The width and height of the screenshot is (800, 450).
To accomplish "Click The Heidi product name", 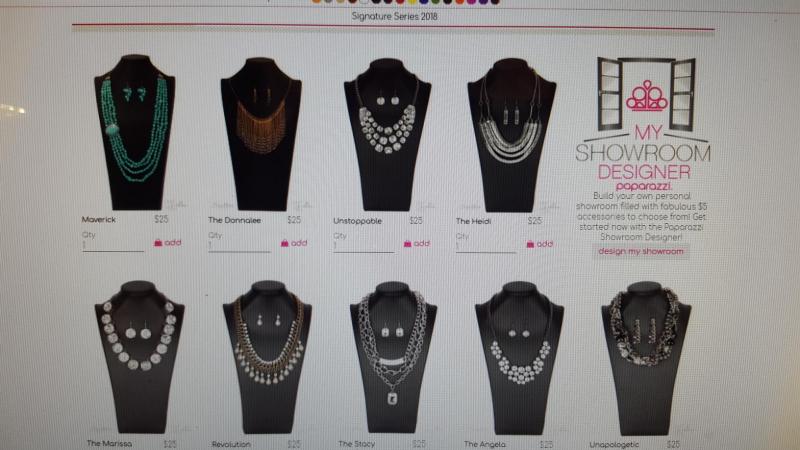I will click(x=473, y=221).
